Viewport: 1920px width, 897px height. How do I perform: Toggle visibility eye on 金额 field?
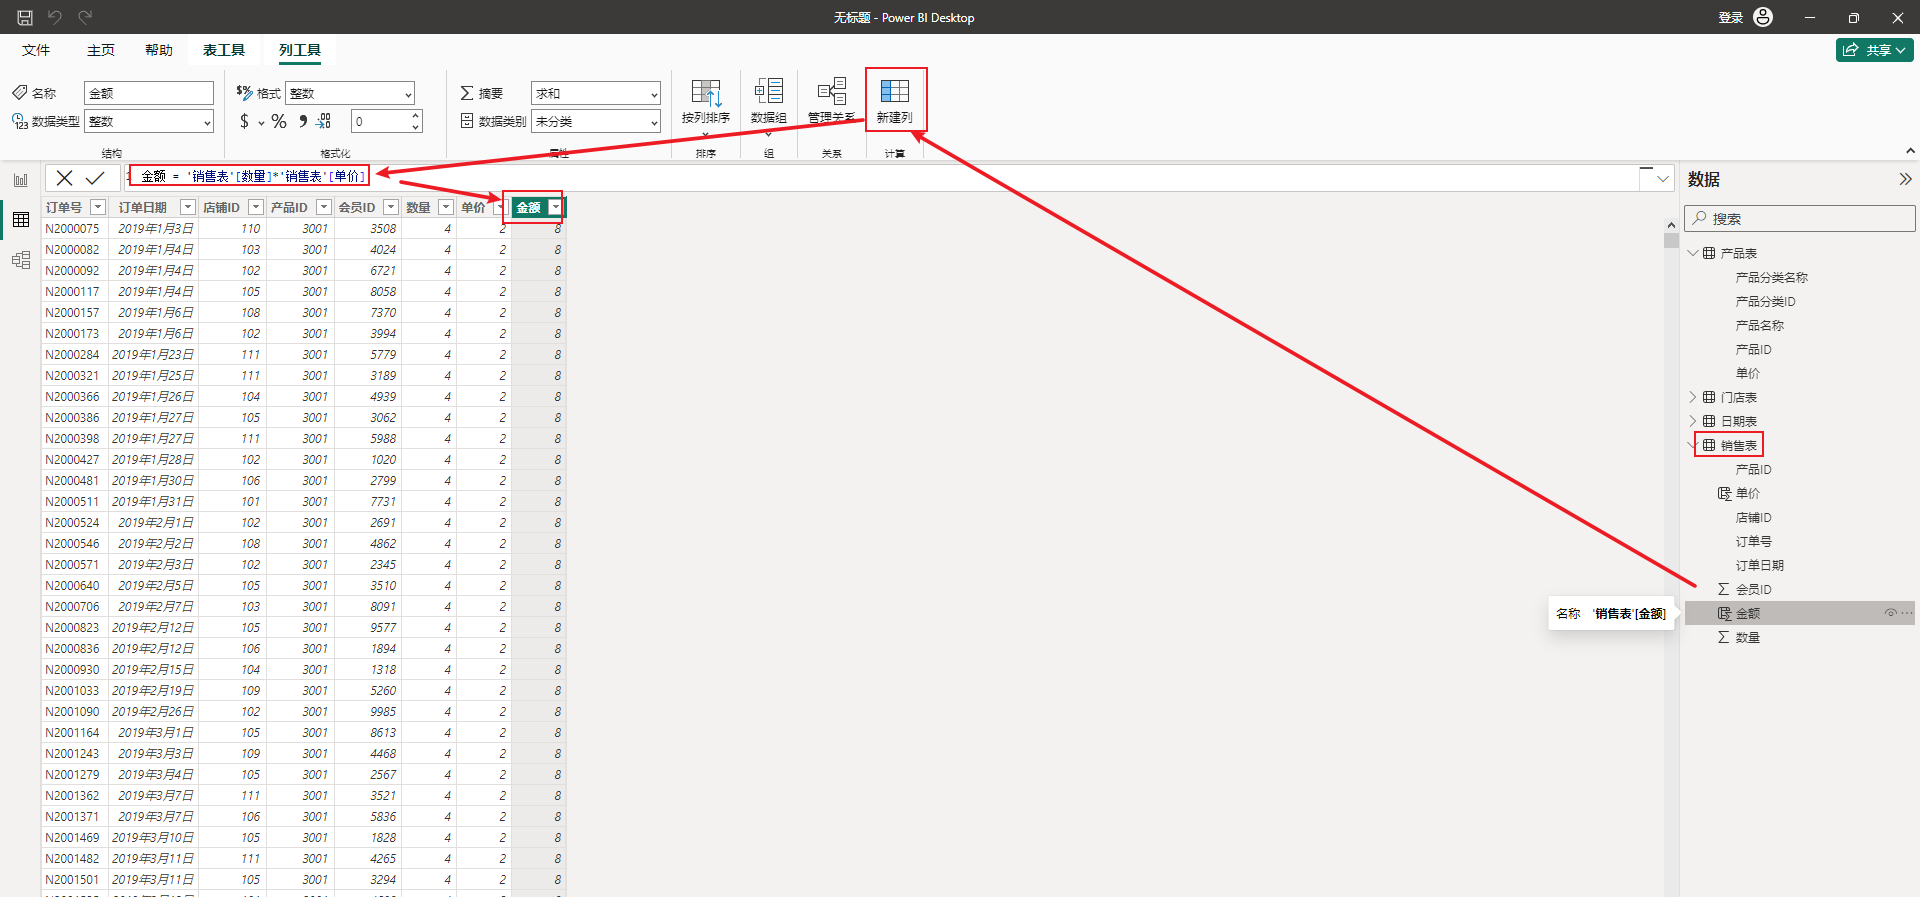pyautogui.click(x=1890, y=613)
